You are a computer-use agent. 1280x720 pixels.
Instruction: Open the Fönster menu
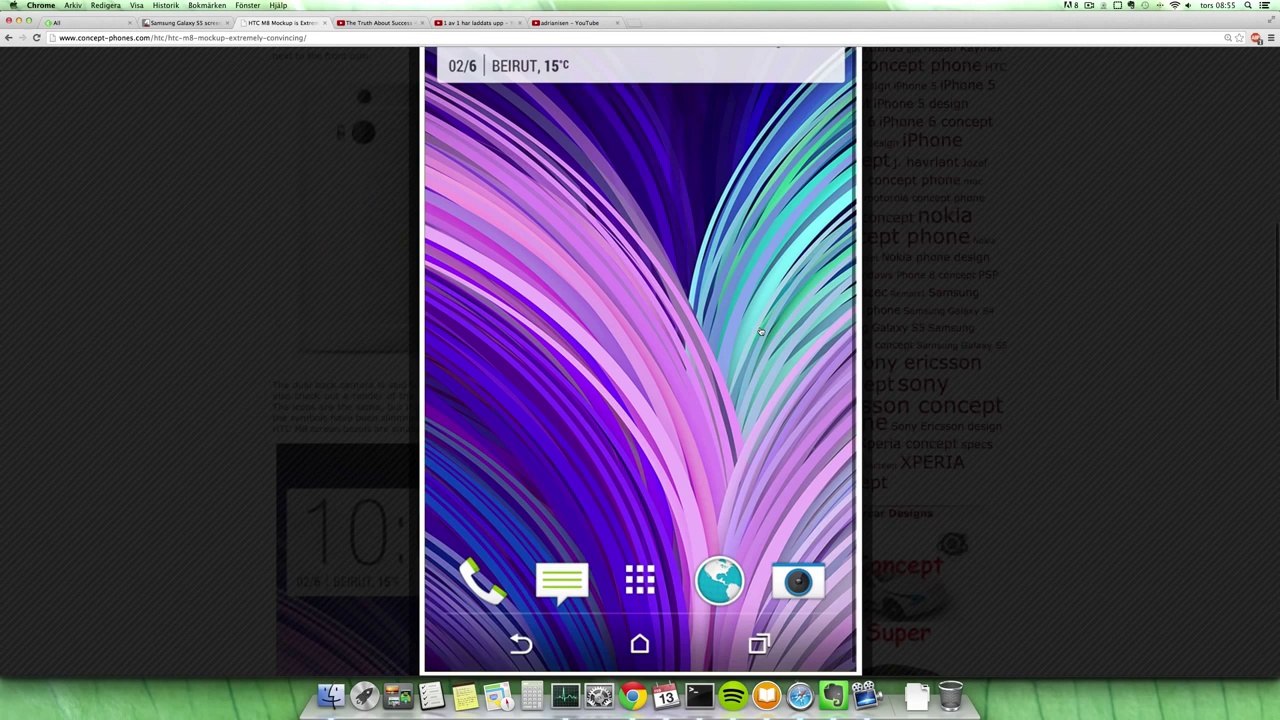click(x=247, y=5)
